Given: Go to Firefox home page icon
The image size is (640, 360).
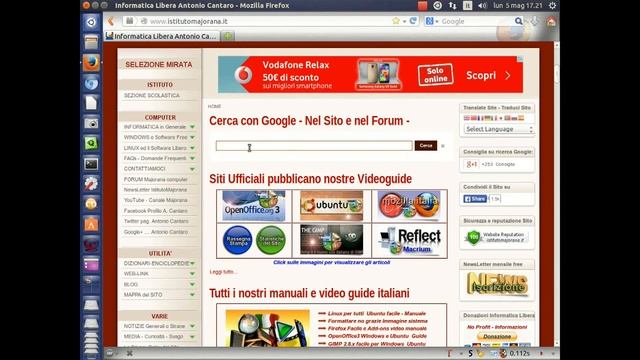Looking at the screenshot, I should (x=551, y=21).
